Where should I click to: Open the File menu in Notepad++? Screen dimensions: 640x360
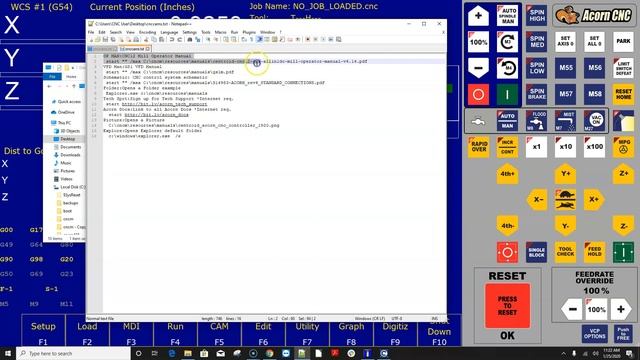coord(91,32)
